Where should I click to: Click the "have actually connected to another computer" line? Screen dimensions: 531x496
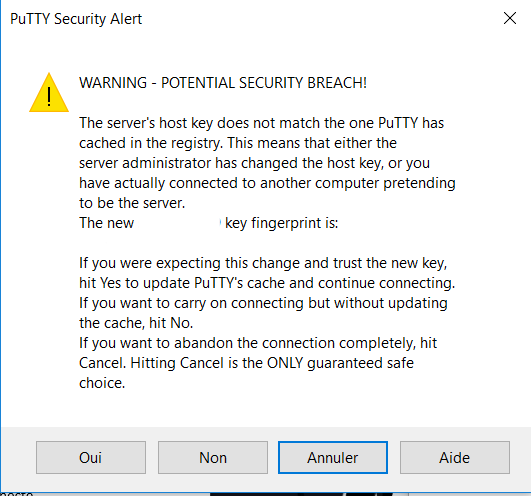[267, 183]
